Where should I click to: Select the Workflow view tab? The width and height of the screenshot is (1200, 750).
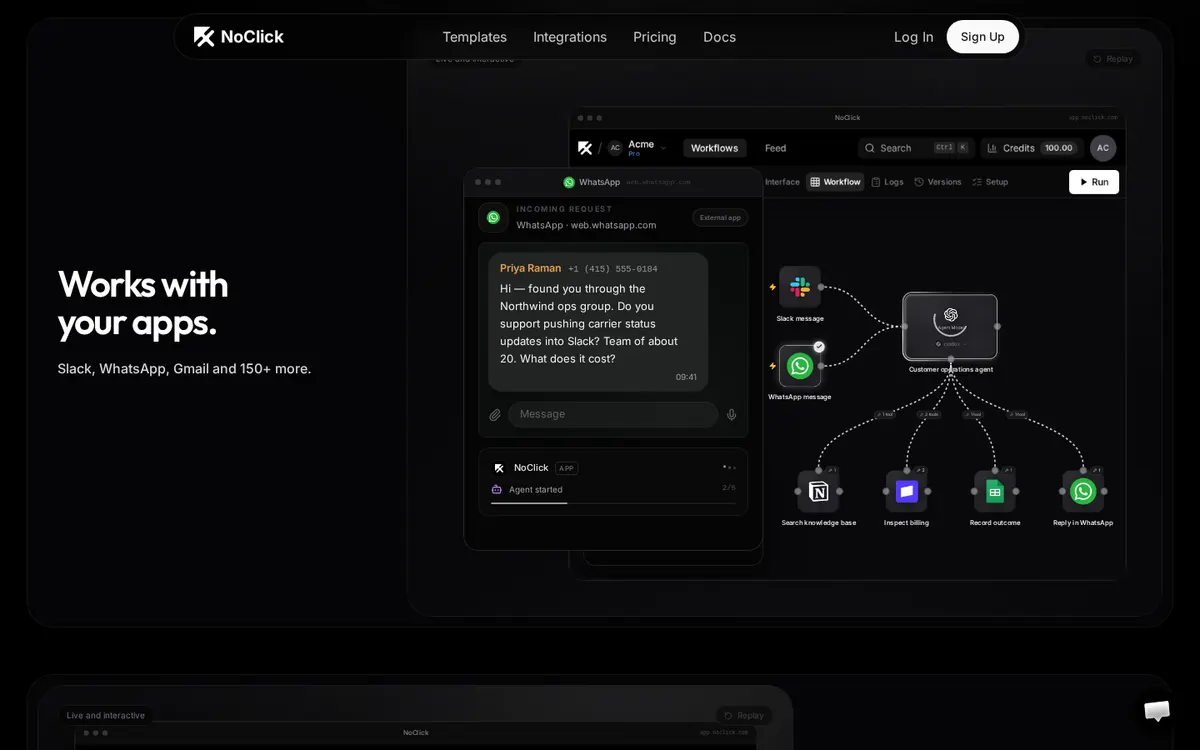(x=835, y=182)
